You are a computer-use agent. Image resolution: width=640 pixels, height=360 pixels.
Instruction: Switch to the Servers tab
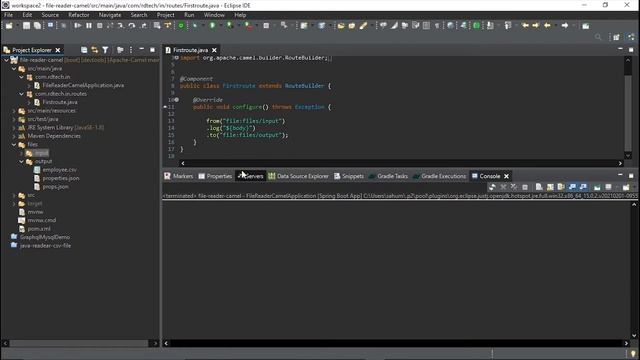[x=250, y=176]
